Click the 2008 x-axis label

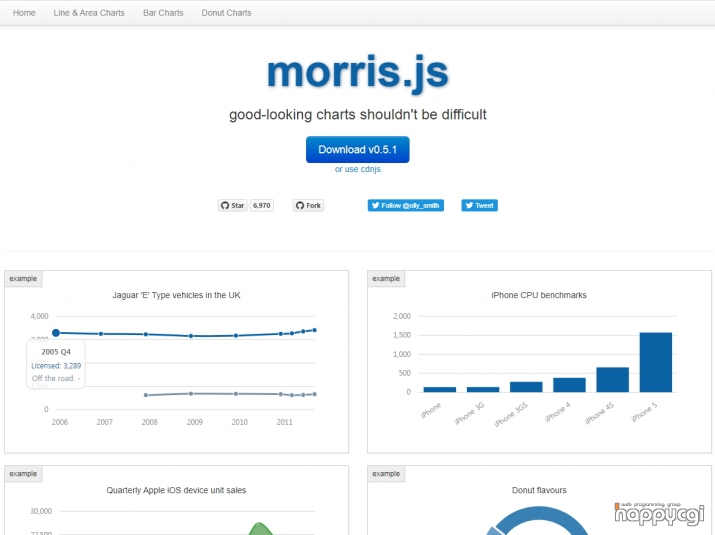click(150, 422)
